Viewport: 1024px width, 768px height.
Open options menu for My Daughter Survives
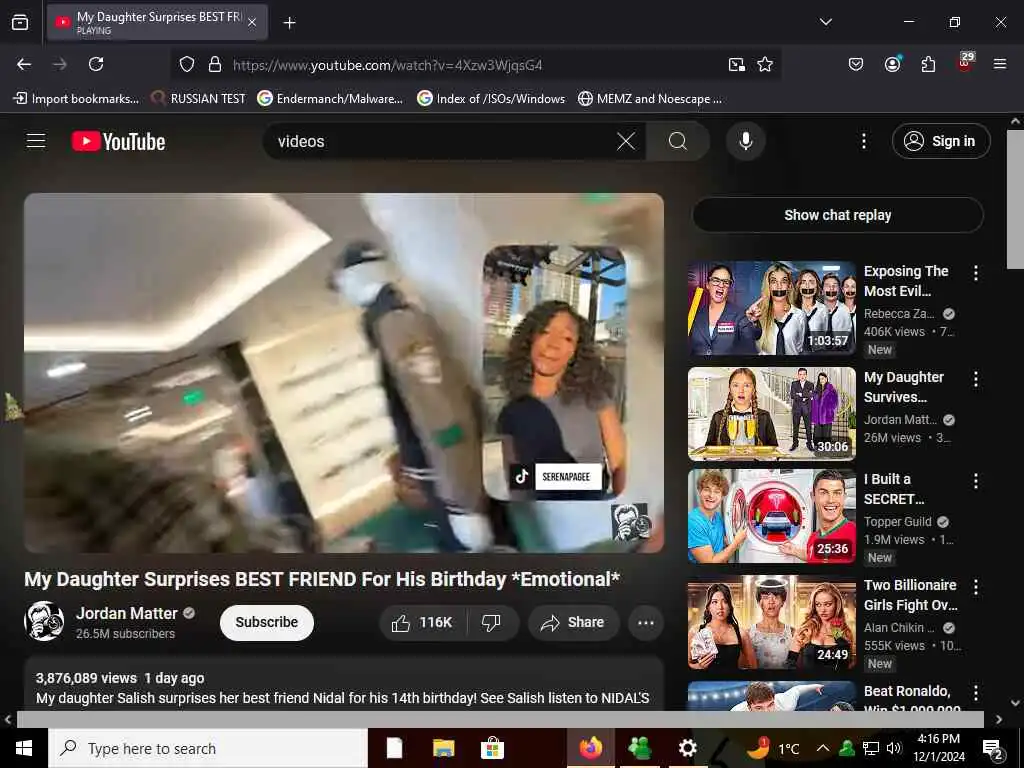[976, 379]
